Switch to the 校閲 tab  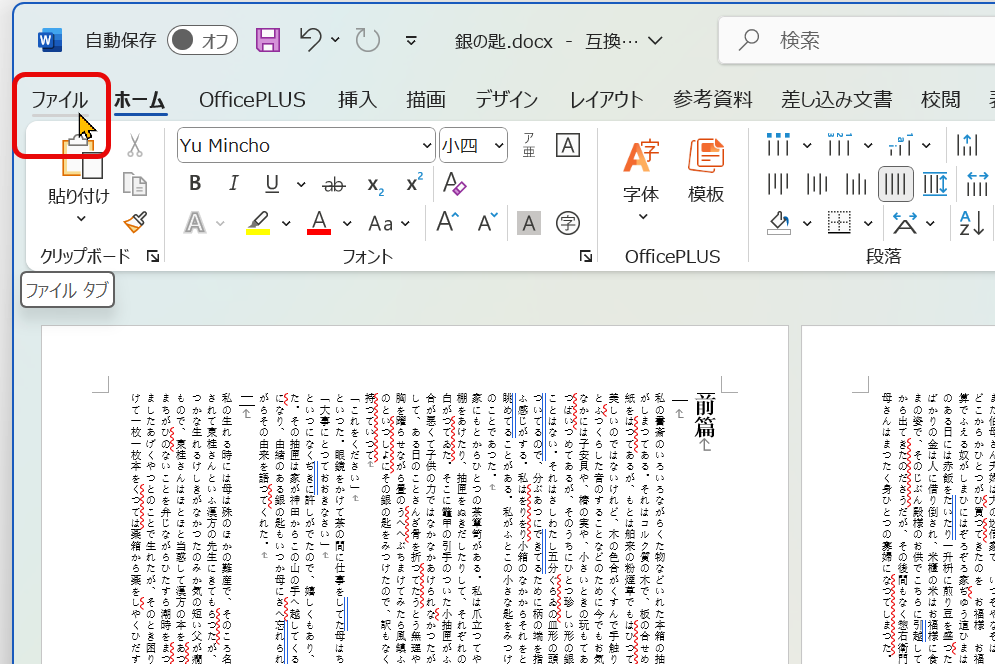(940, 100)
